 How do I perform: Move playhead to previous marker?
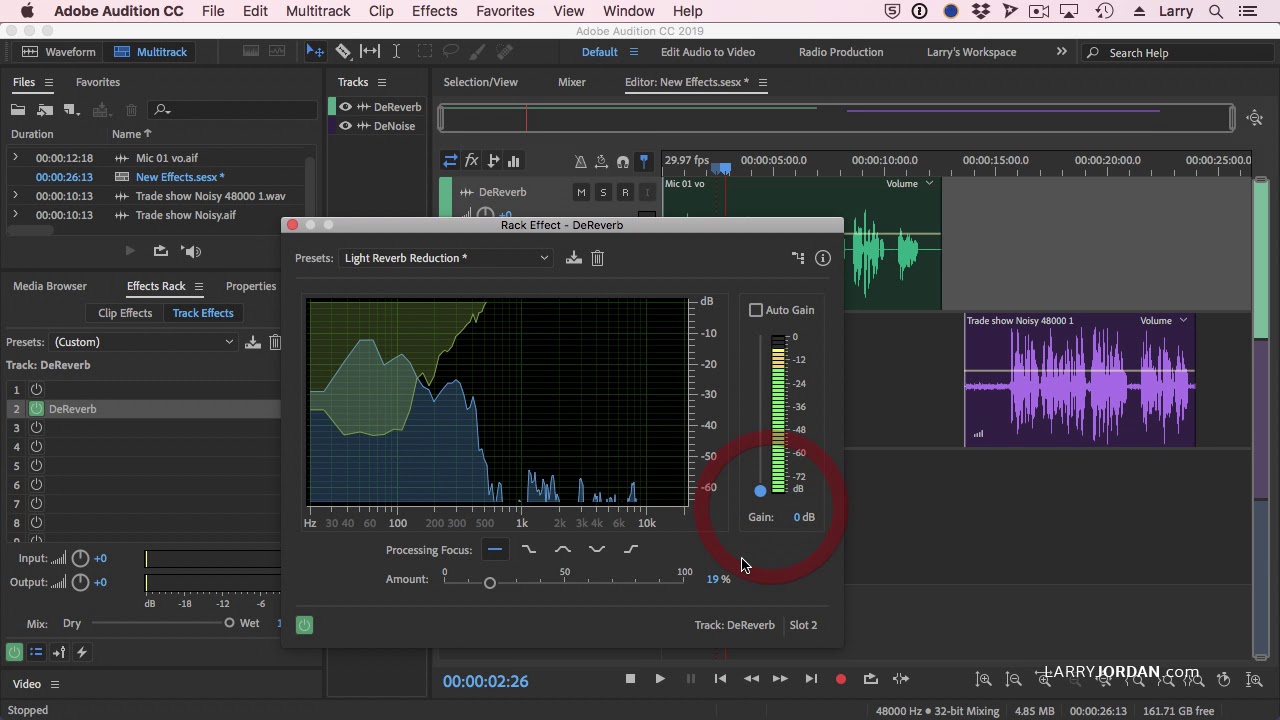(x=720, y=679)
